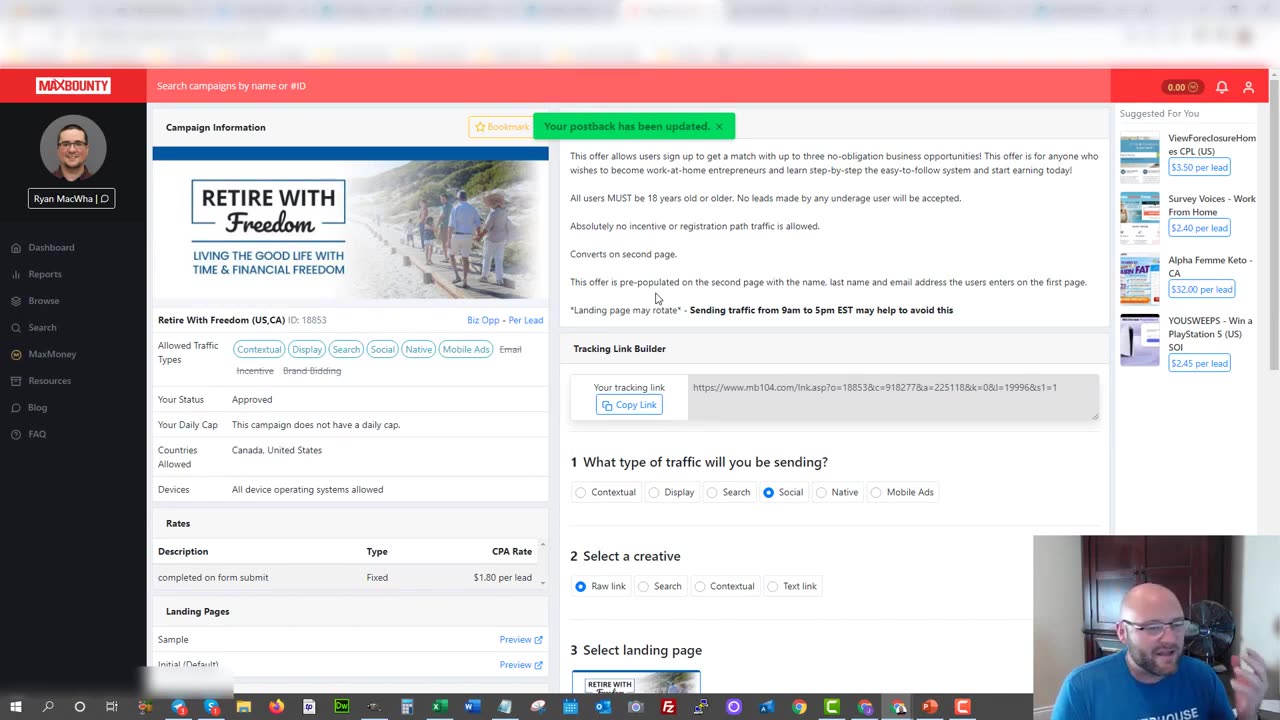Copy the tracking link
Screen dimensions: 1280x720
(629, 405)
